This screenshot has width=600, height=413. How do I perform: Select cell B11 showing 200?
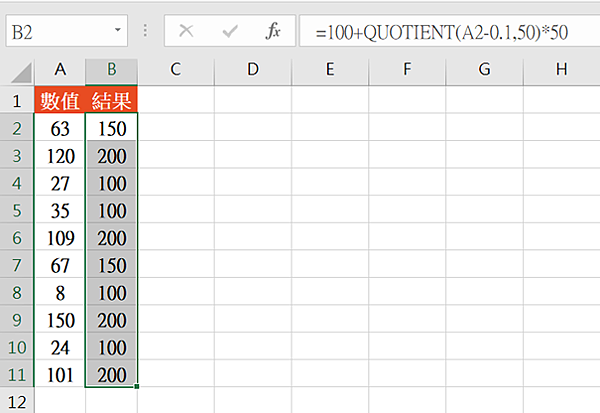click(x=111, y=374)
